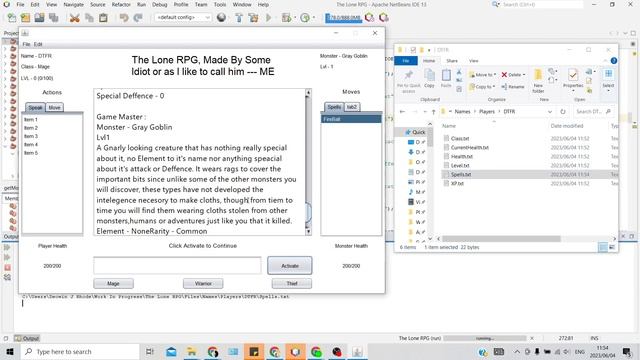Click the green Run Project arrow

pos(269,18)
